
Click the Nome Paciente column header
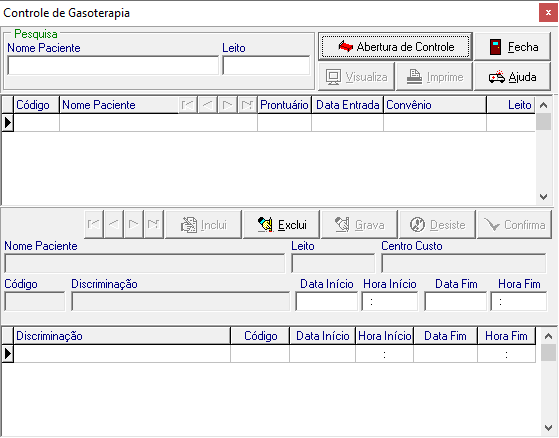119,105
